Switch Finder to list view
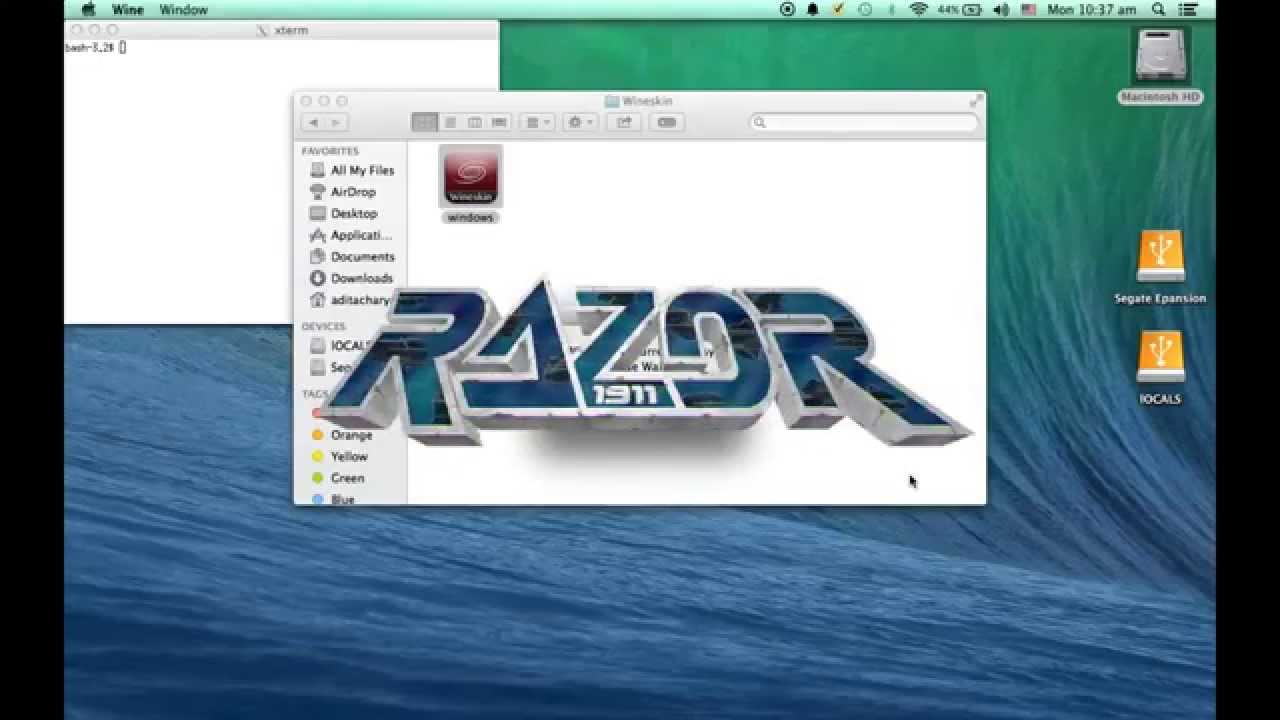This screenshot has width=1280, height=720. (x=450, y=122)
